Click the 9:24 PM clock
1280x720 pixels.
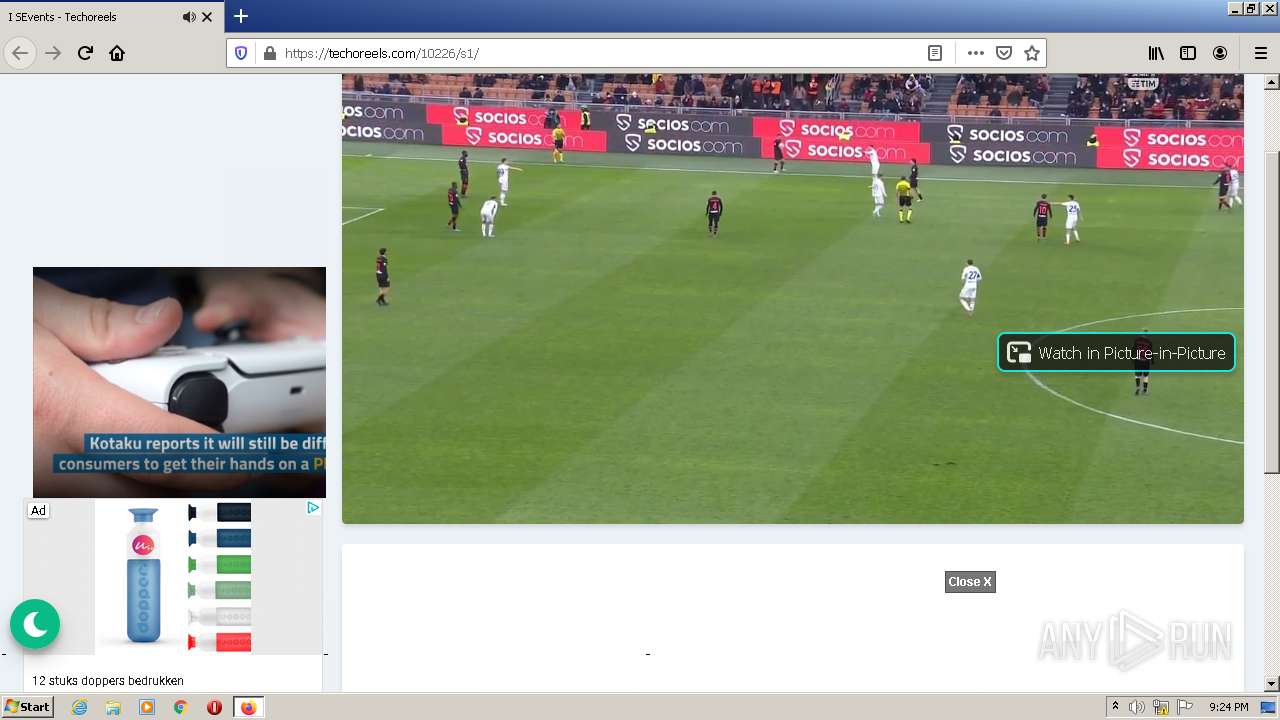point(1228,707)
